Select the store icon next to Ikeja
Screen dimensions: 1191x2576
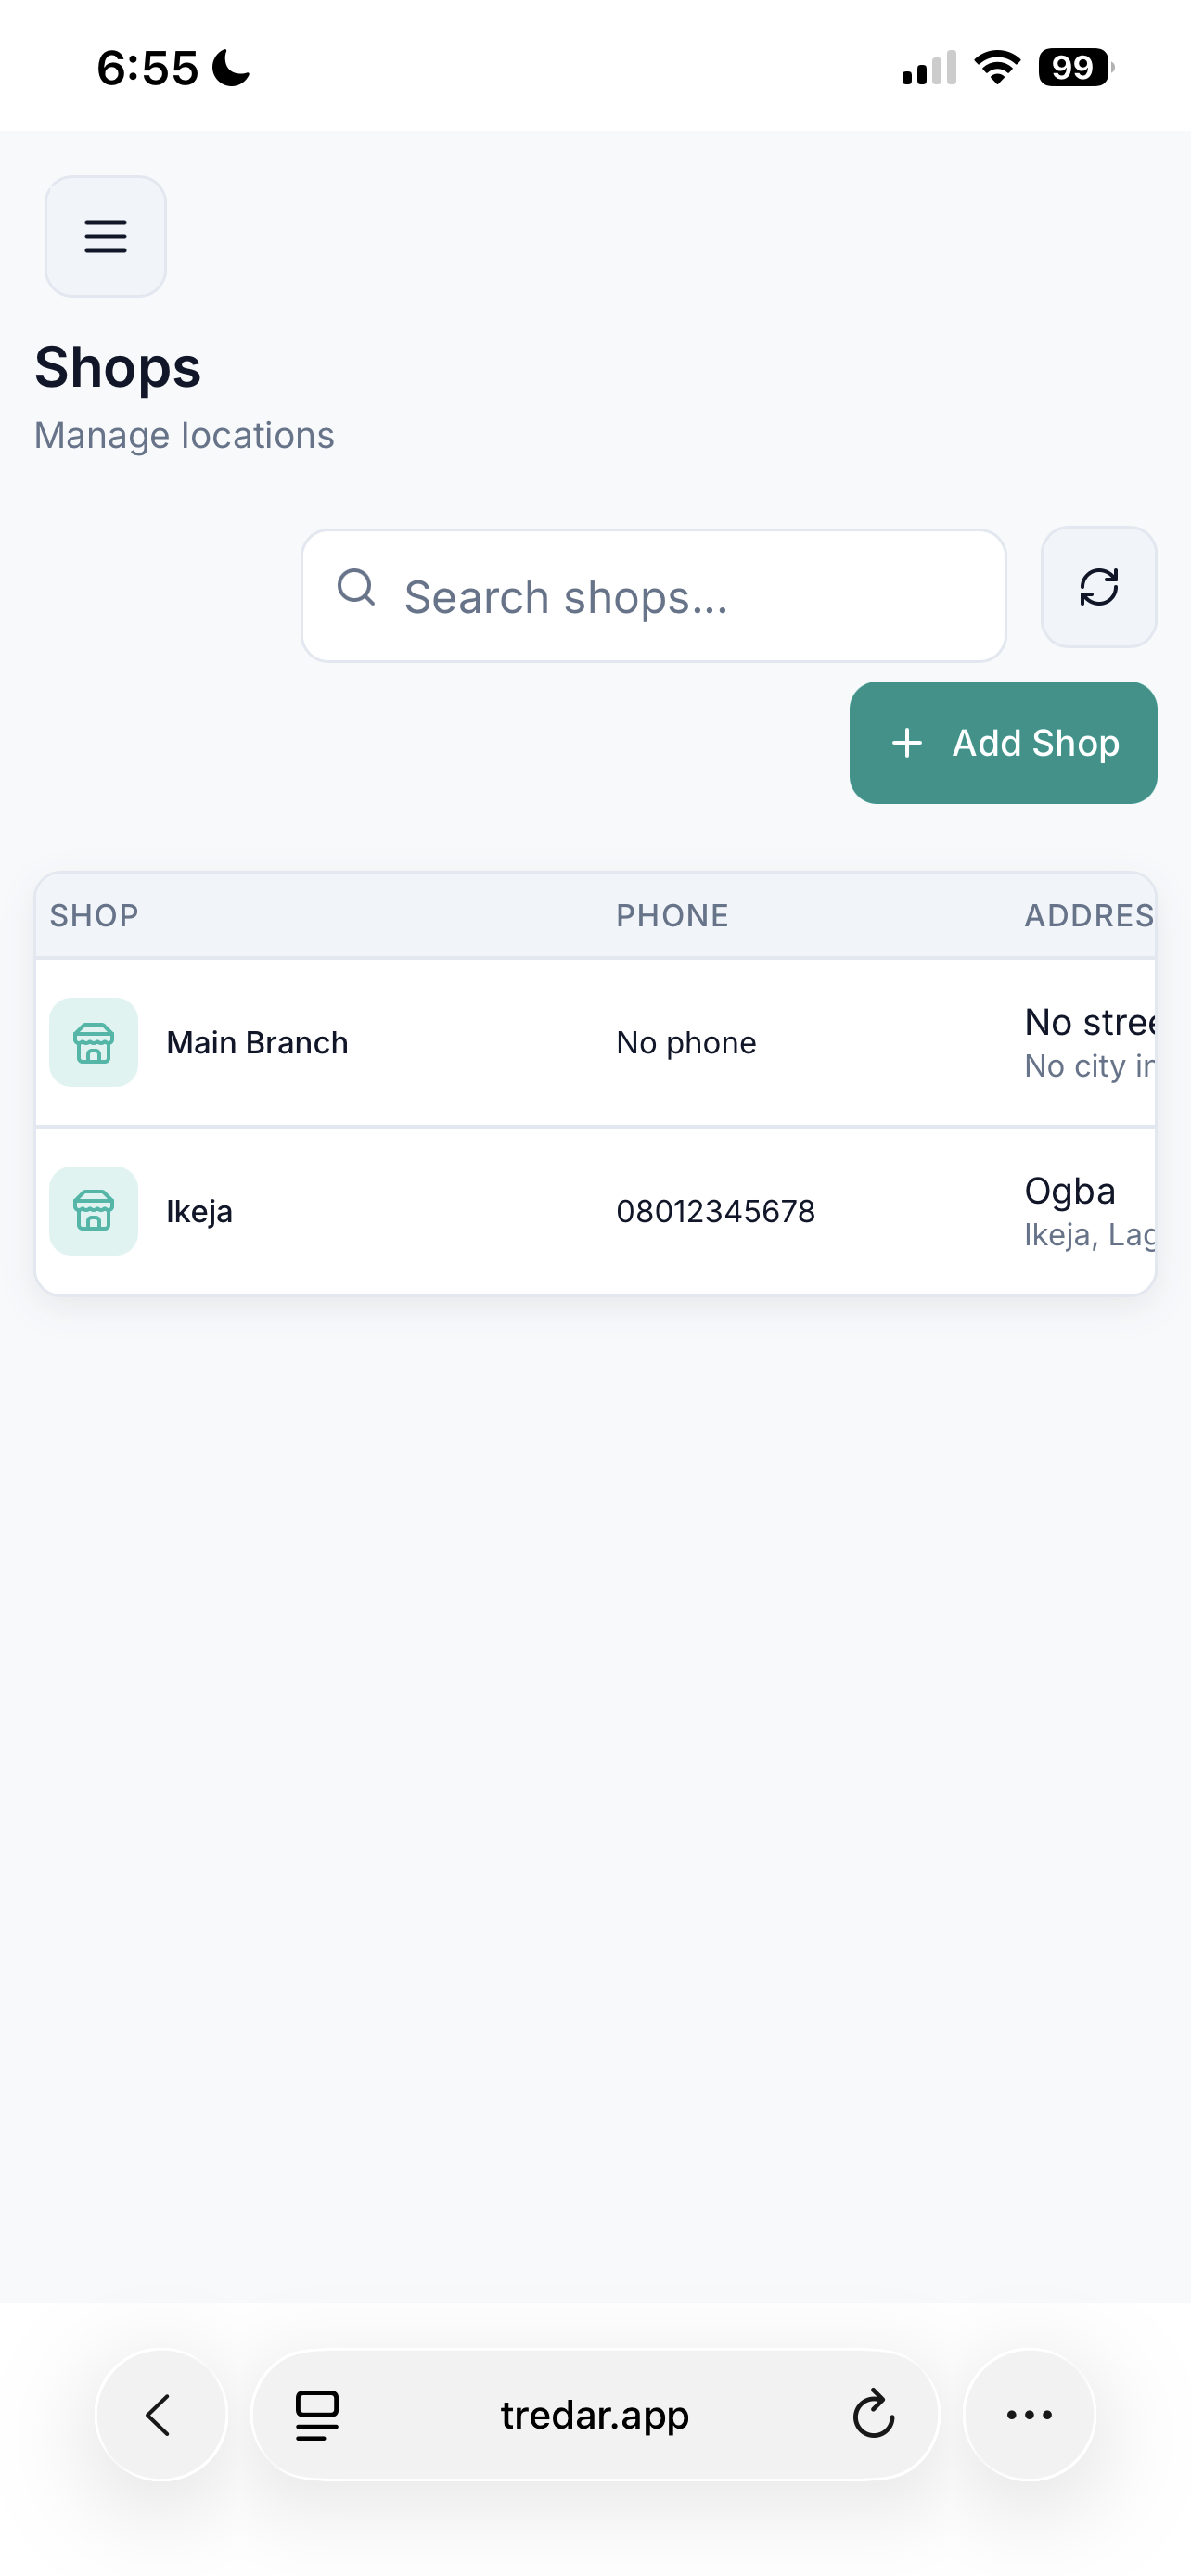[x=93, y=1211]
